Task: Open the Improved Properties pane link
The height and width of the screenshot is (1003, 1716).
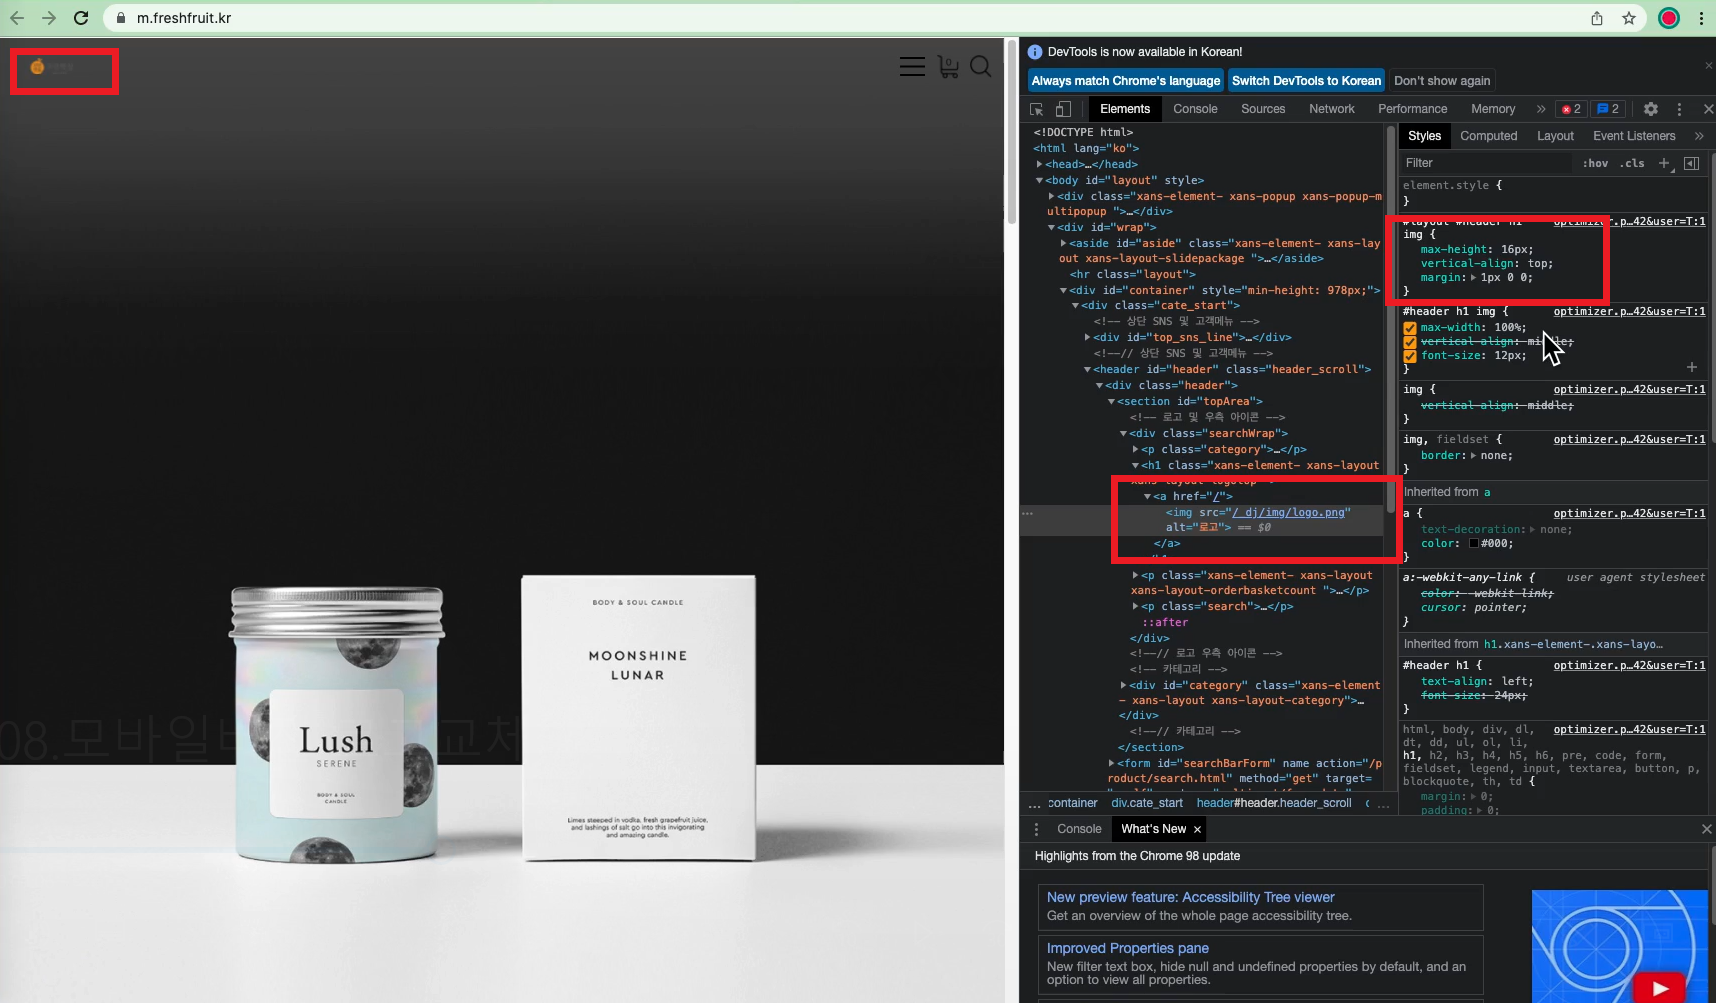Action: coord(1127,948)
